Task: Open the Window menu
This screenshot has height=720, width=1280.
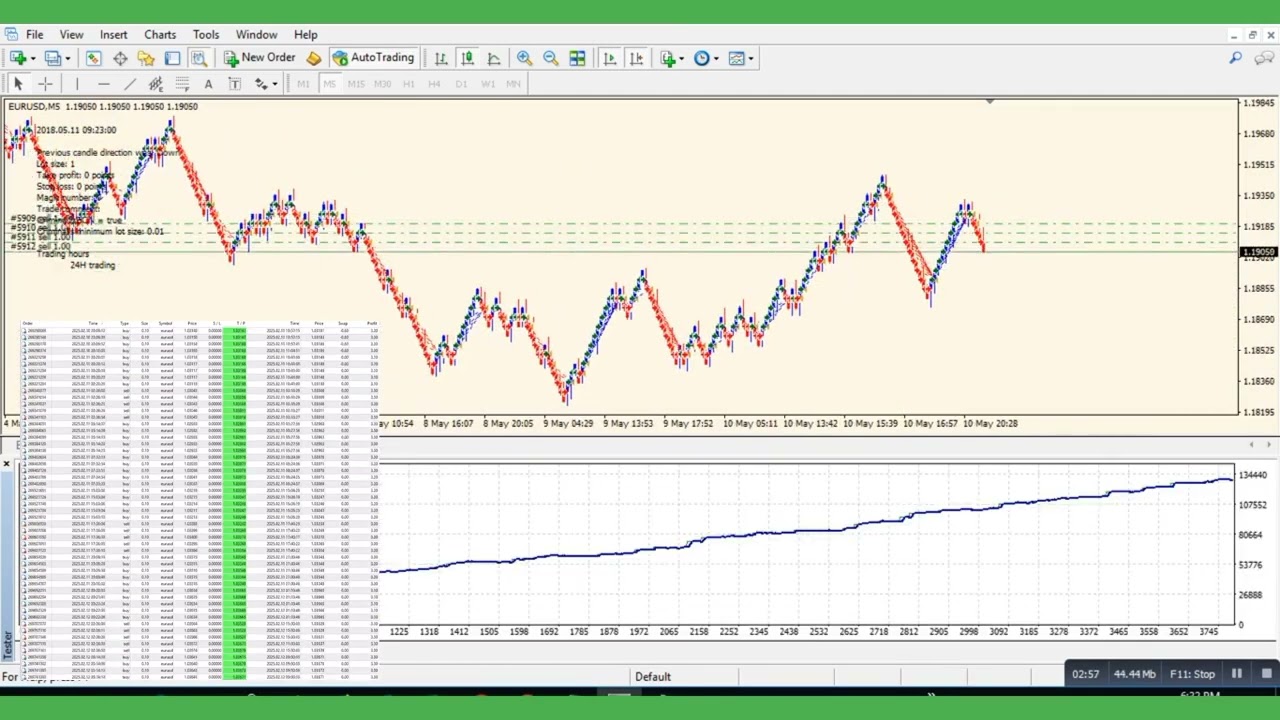Action: click(257, 34)
